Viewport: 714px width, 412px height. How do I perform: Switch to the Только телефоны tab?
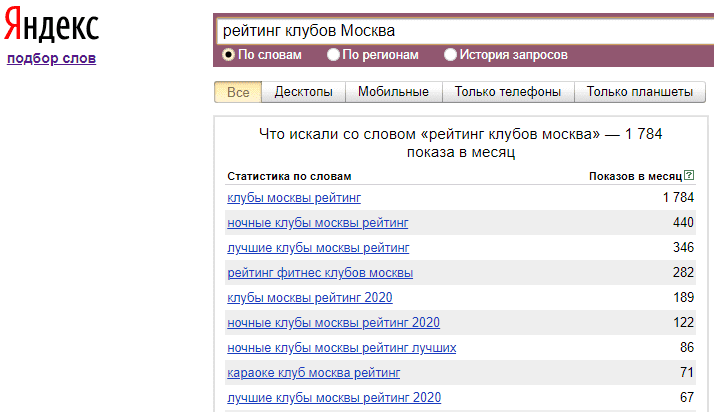tap(508, 92)
